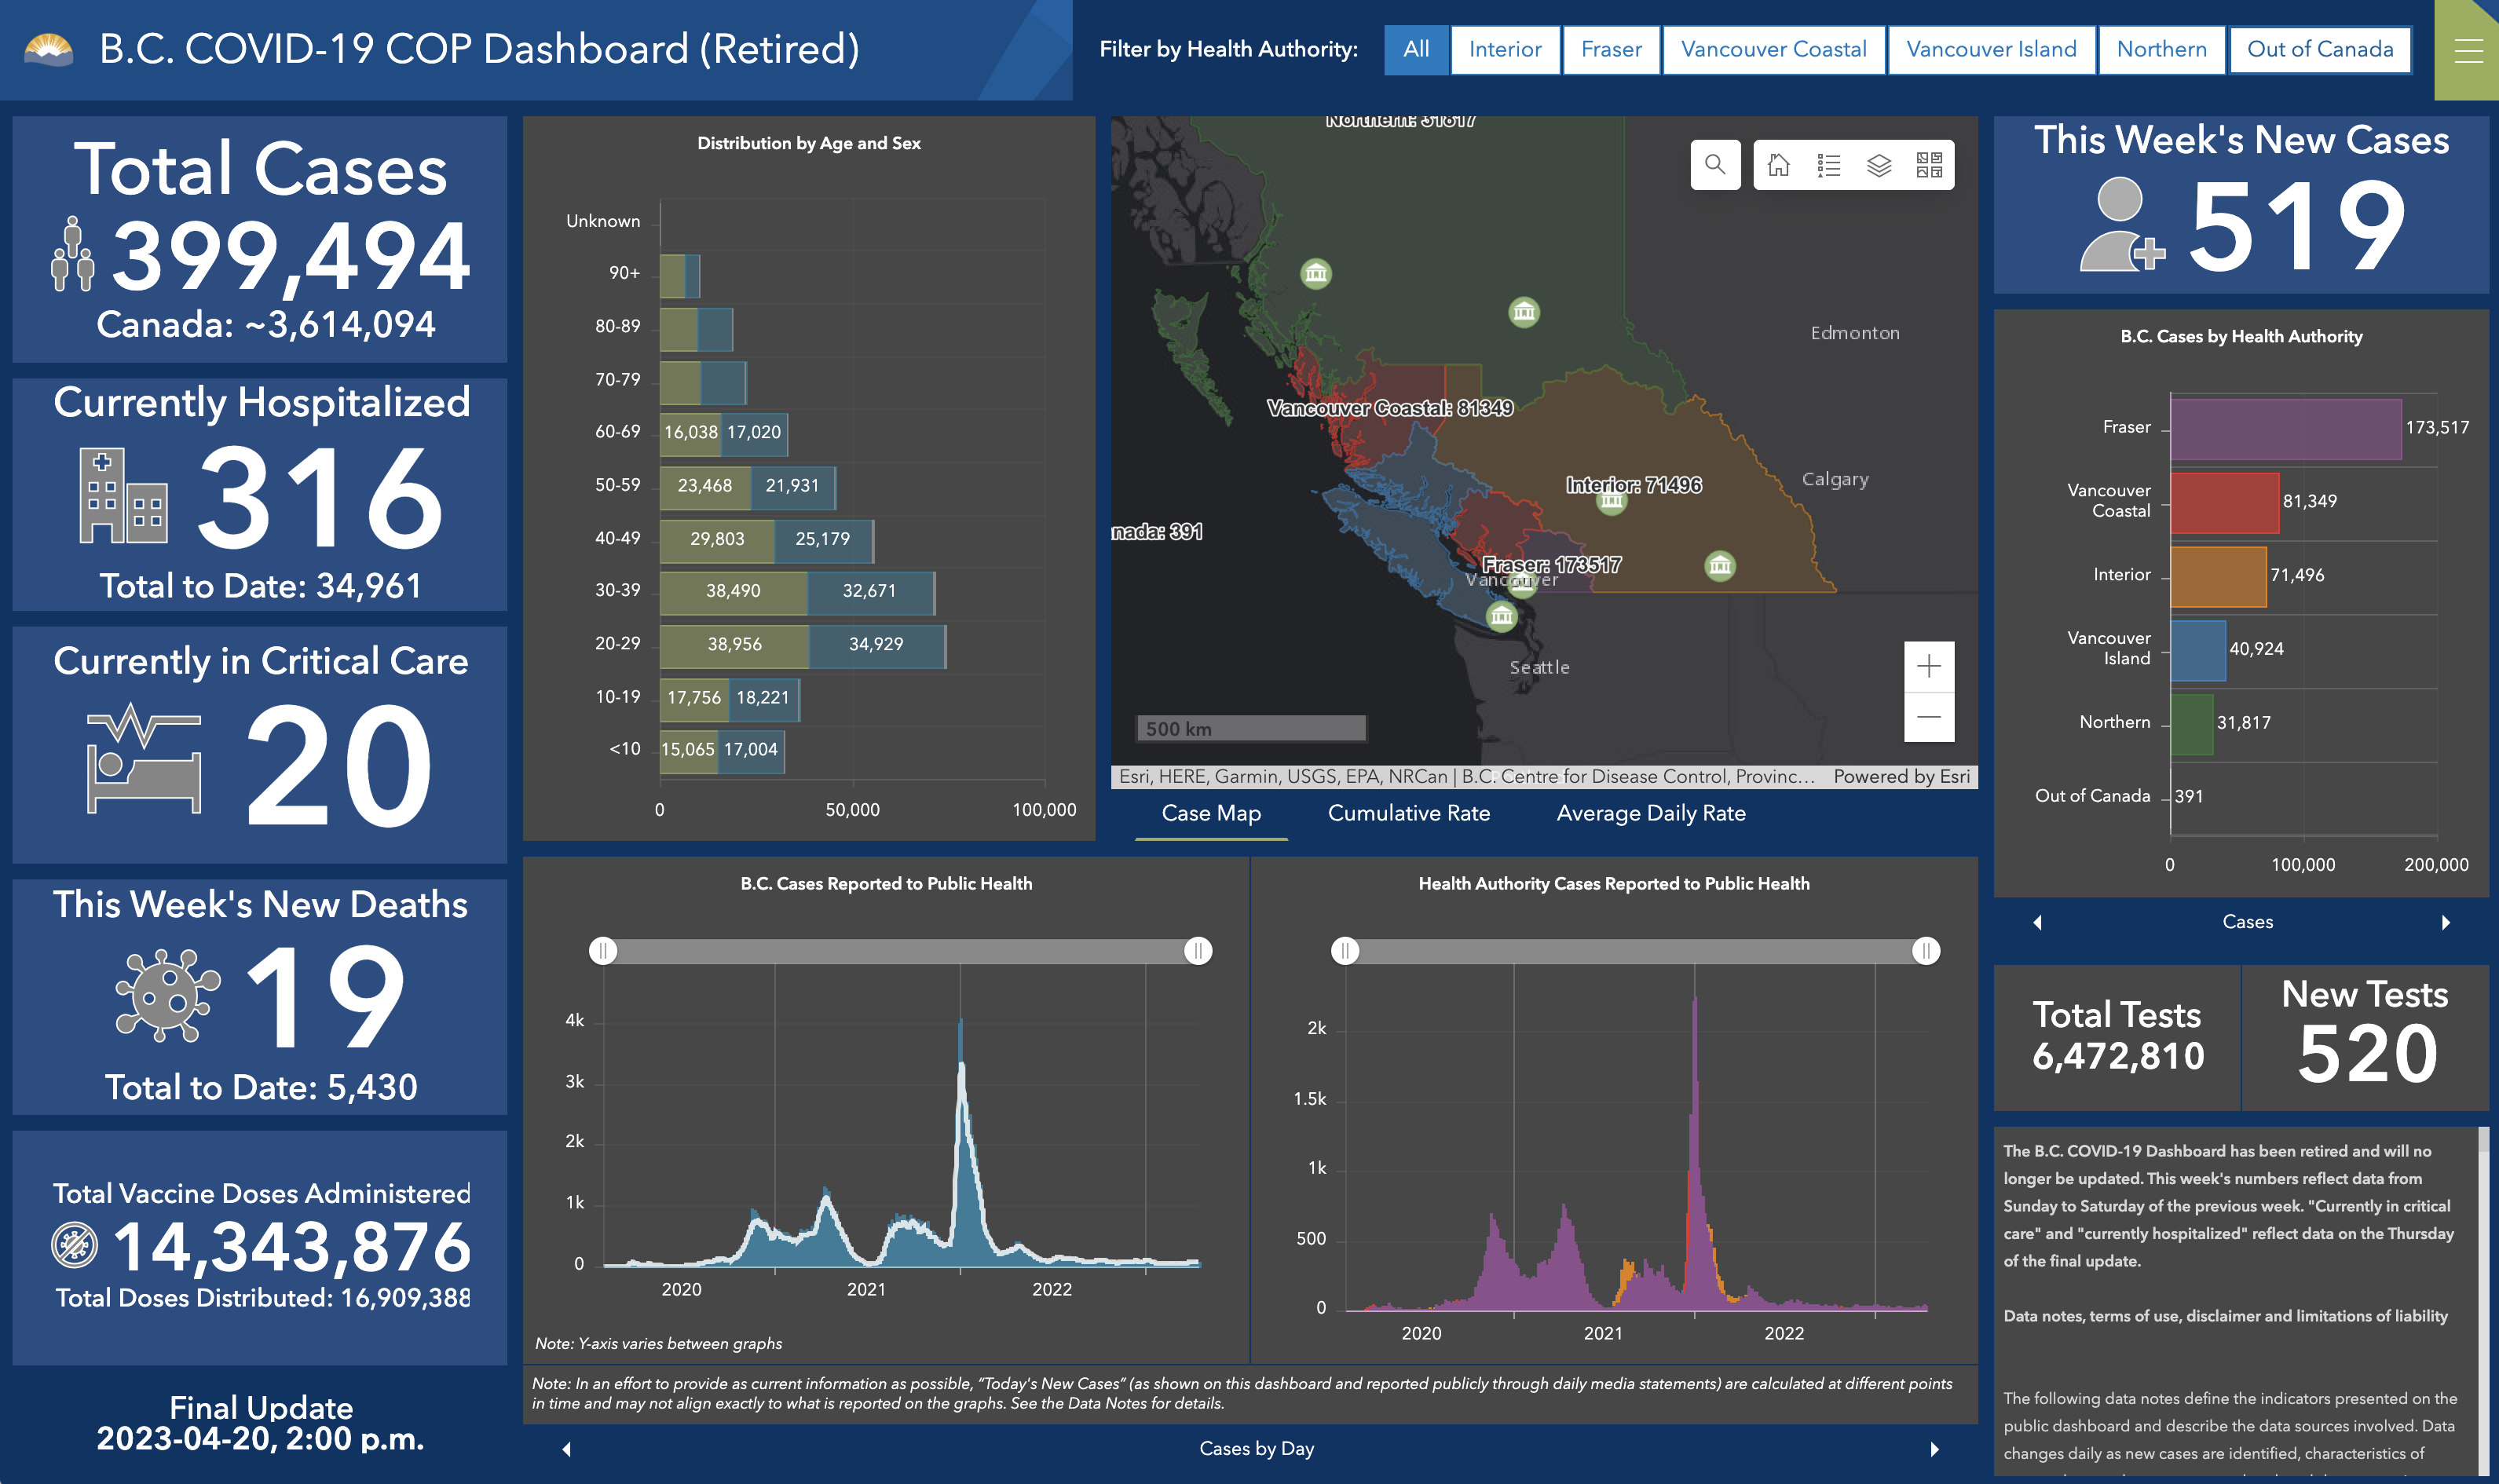Advance the Cases health authority chart right

(x=2445, y=922)
